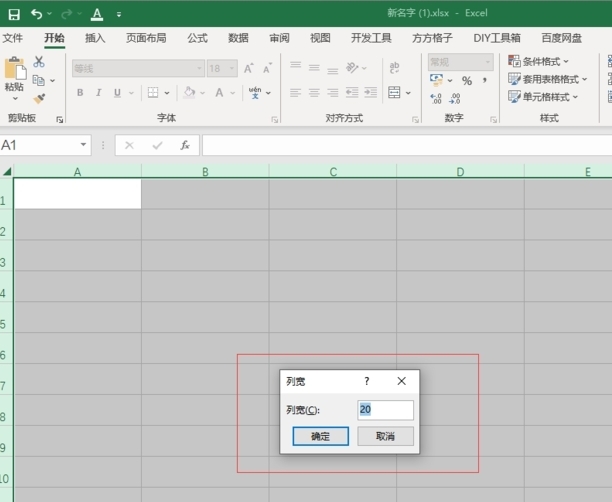Open the 单元格样式 menu
Screen dimensions: 612x502
543,97
